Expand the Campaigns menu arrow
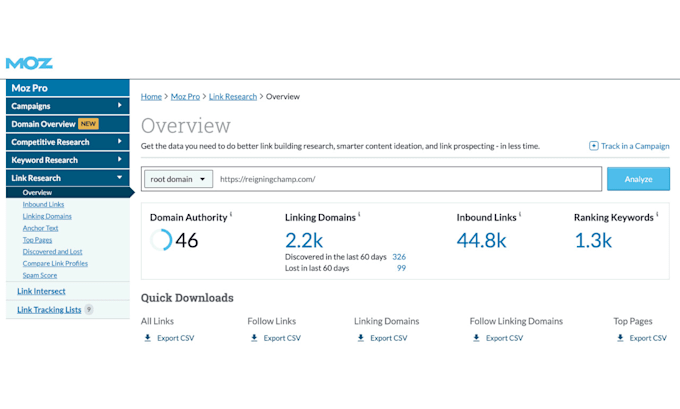680x409 pixels. point(119,105)
